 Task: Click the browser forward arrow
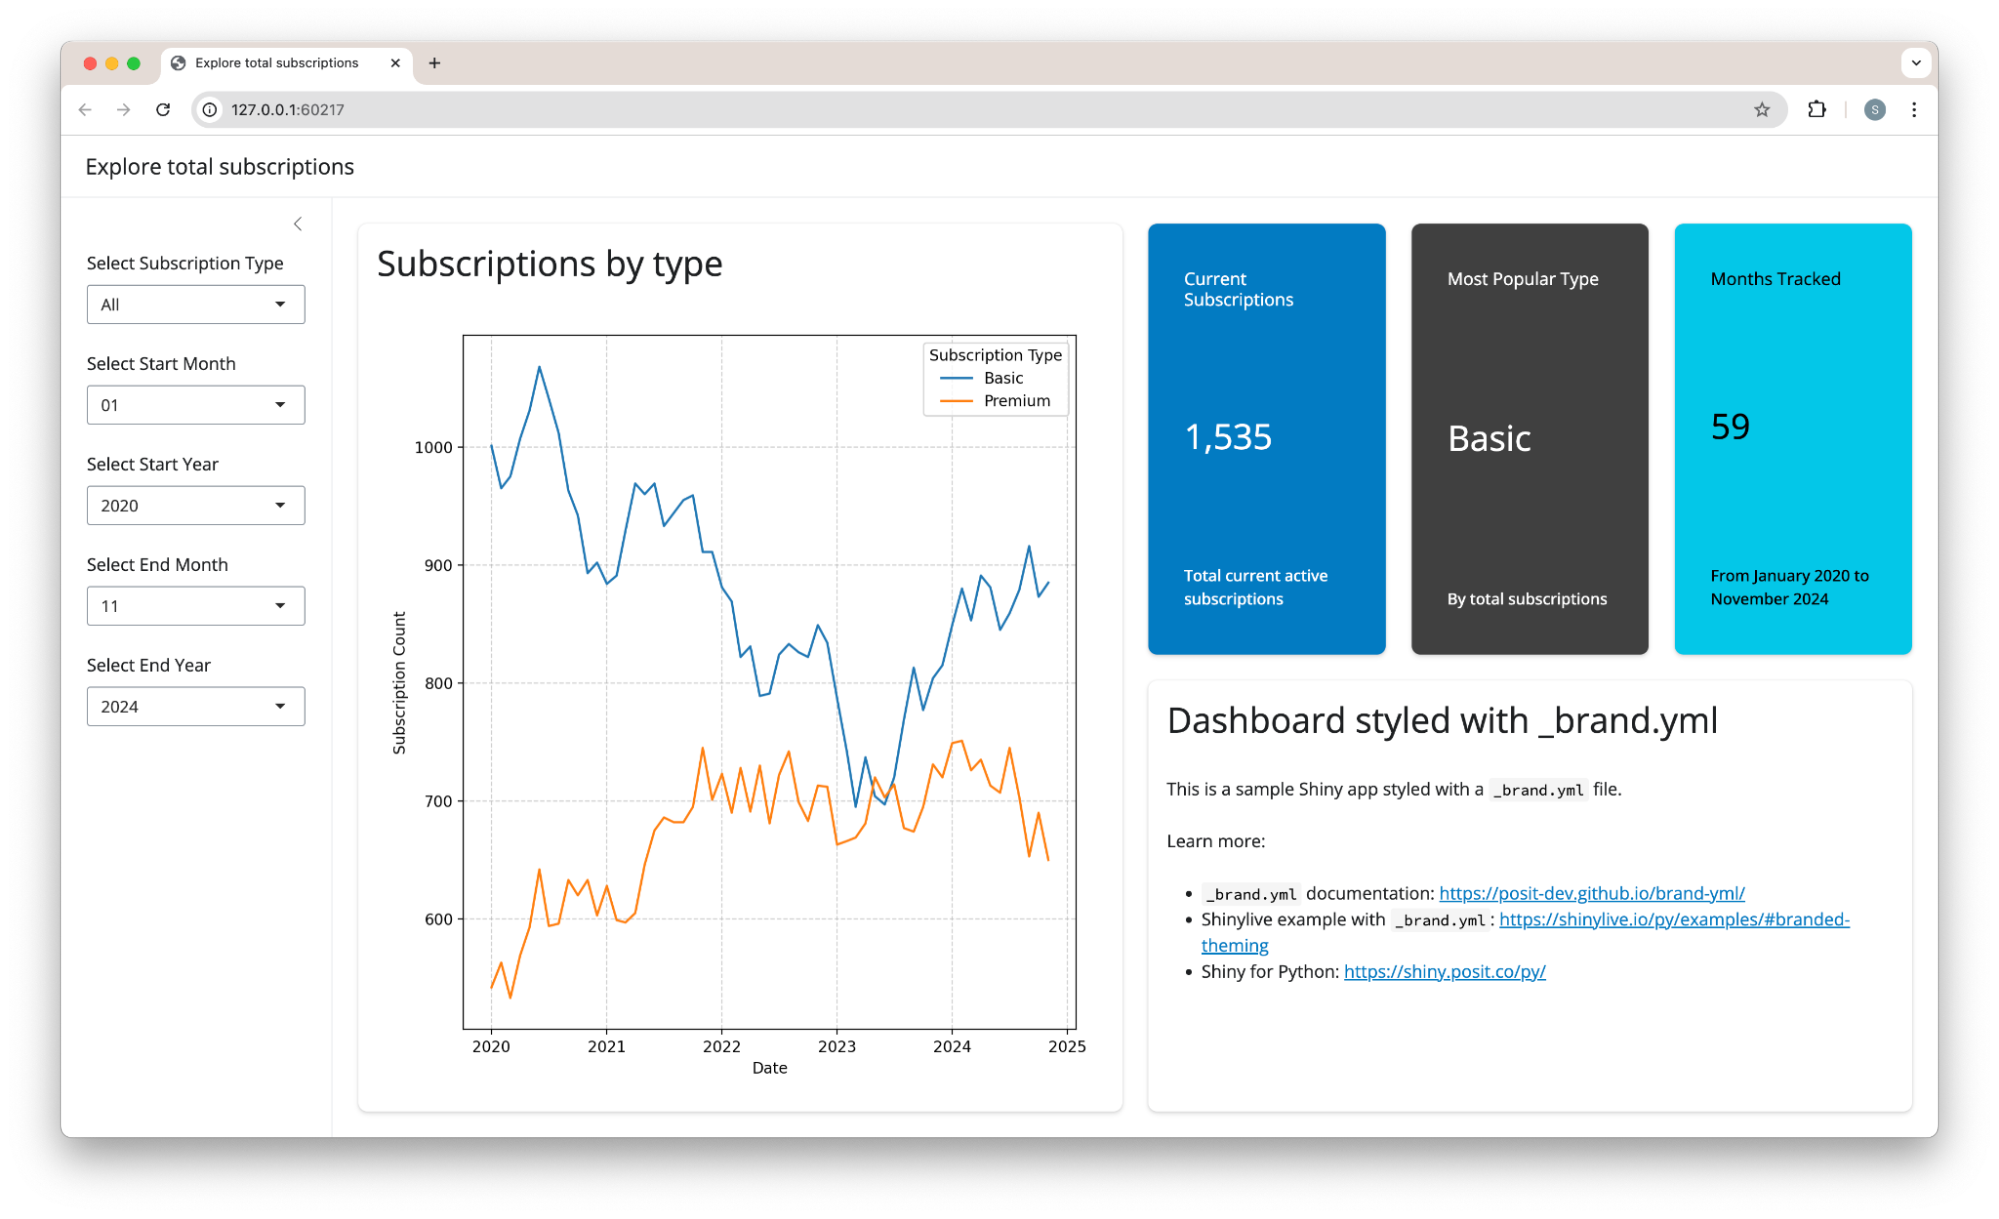coord(124,110)
